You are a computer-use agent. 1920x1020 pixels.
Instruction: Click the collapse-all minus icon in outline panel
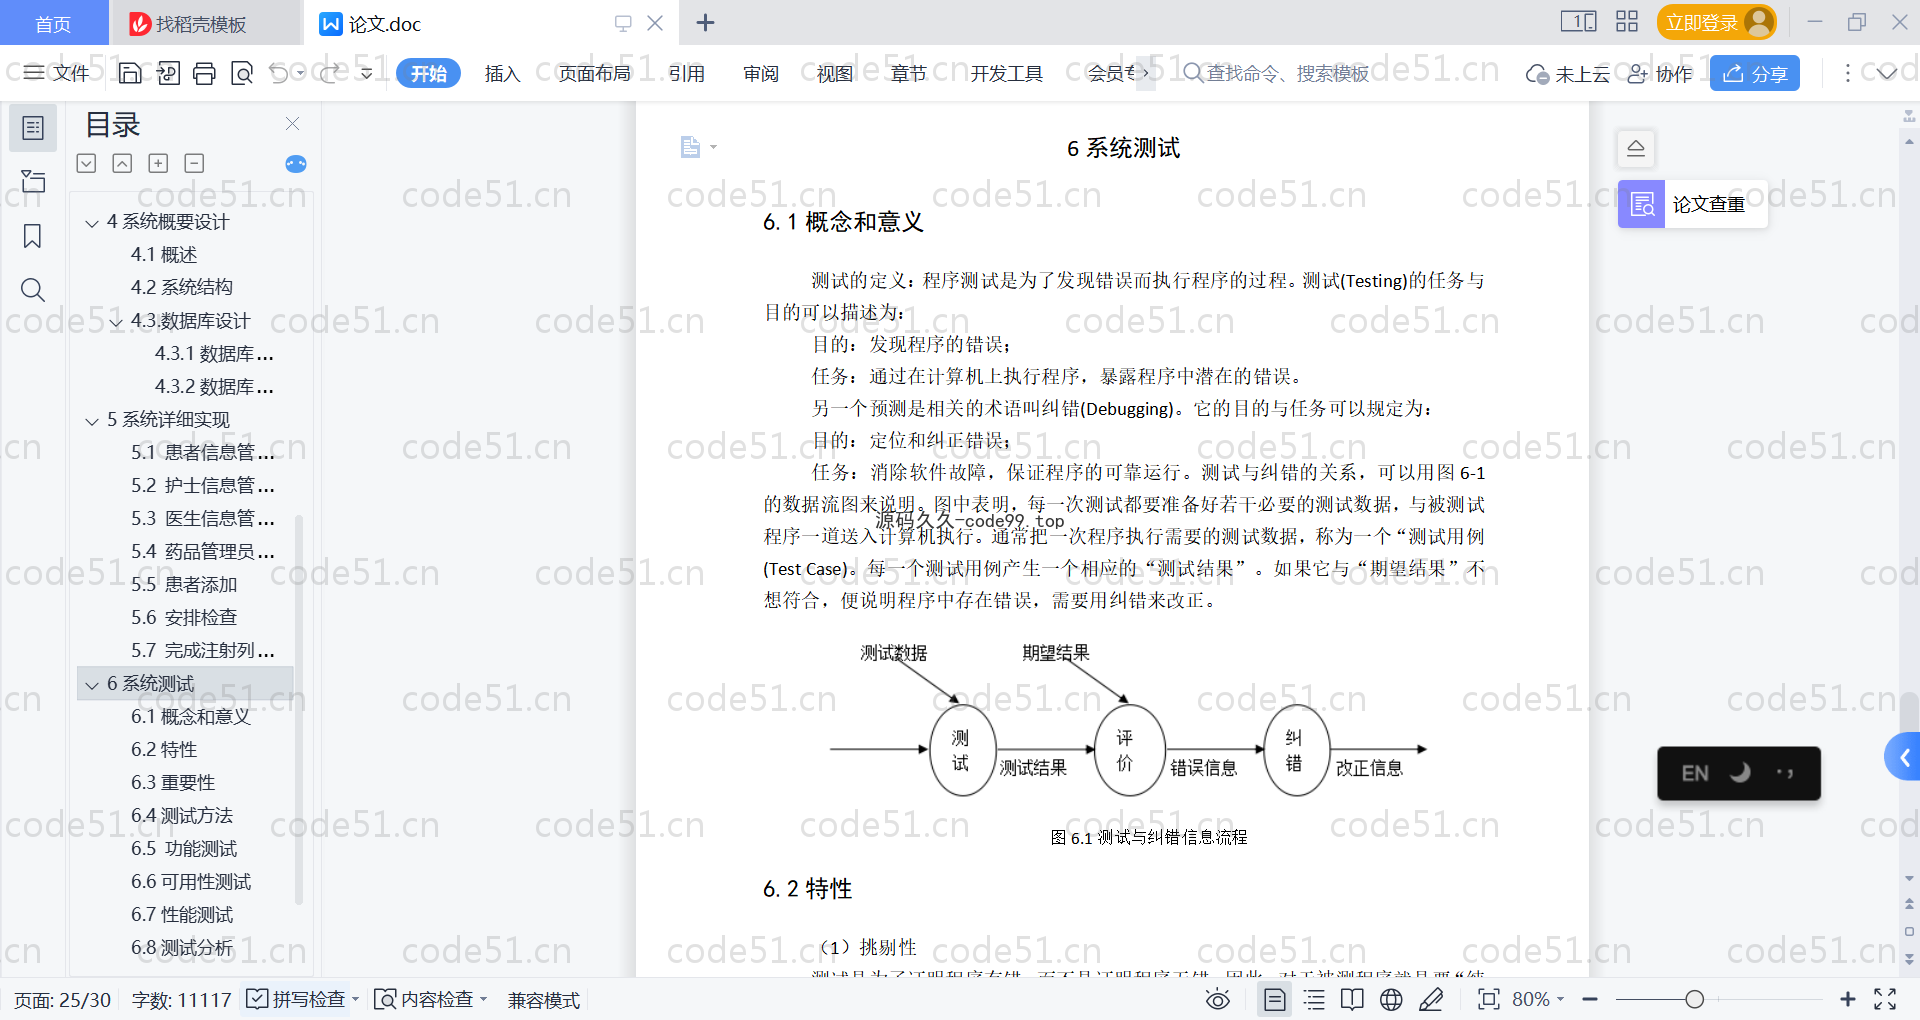(195, 163)
